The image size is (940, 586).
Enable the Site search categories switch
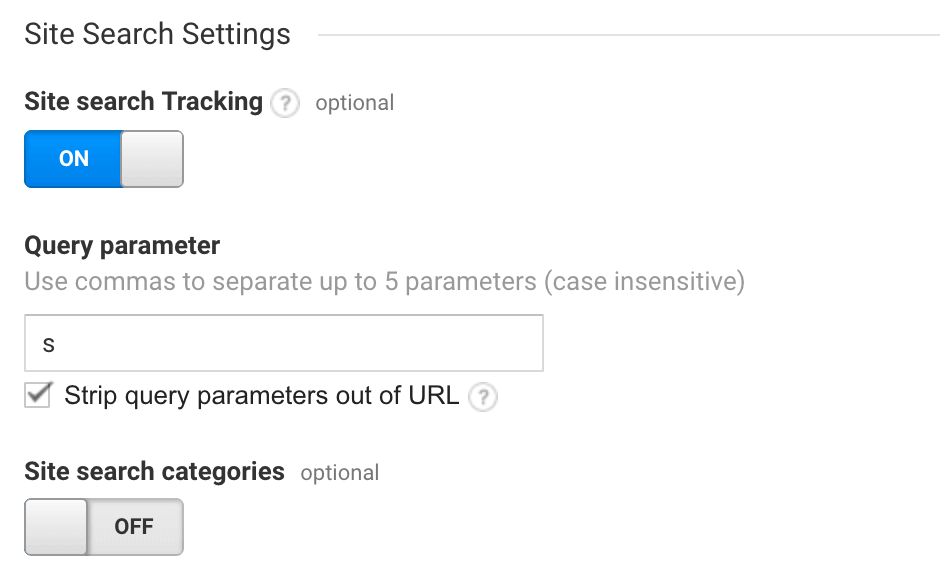[x=104, y=526]
